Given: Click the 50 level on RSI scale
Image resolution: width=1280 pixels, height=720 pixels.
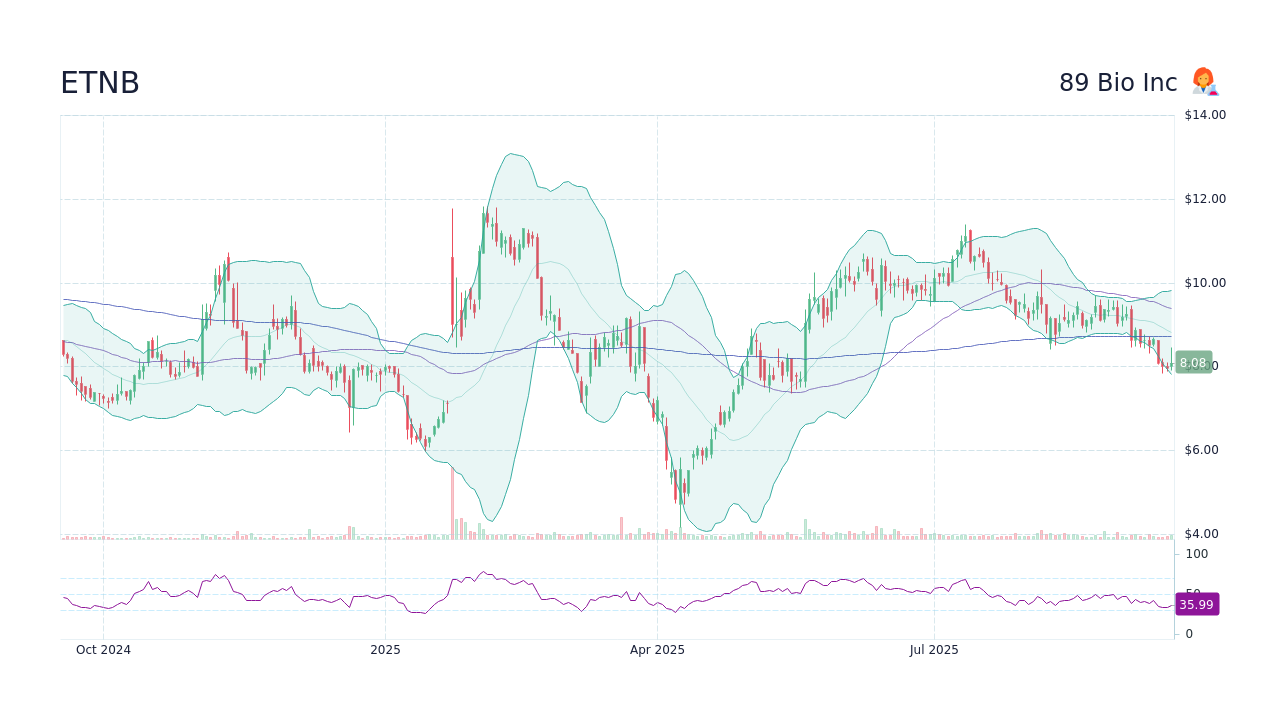Looking at the screenshot, I should click(1191, 590).
